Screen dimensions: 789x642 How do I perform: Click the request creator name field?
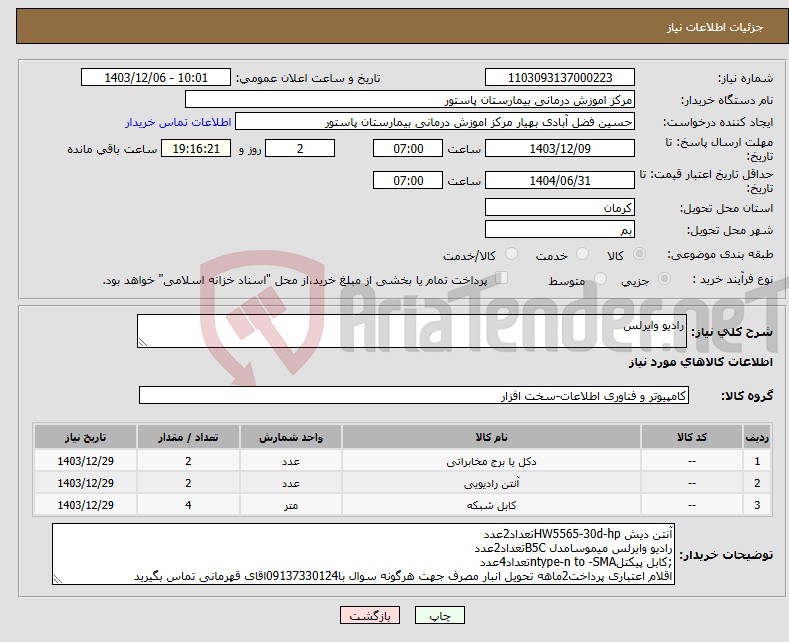point(435,122)
